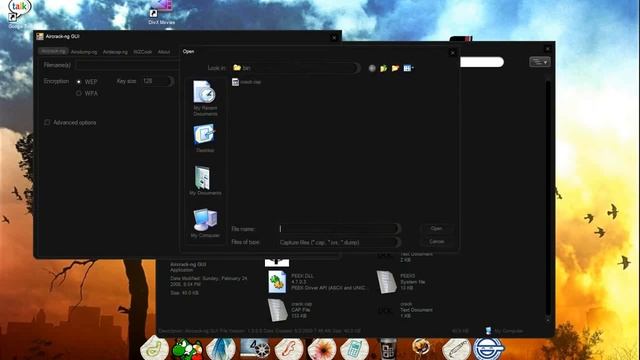Launch the blue smiley dock icon
Viewport: 640px width, 360px height.
[489, 349]
